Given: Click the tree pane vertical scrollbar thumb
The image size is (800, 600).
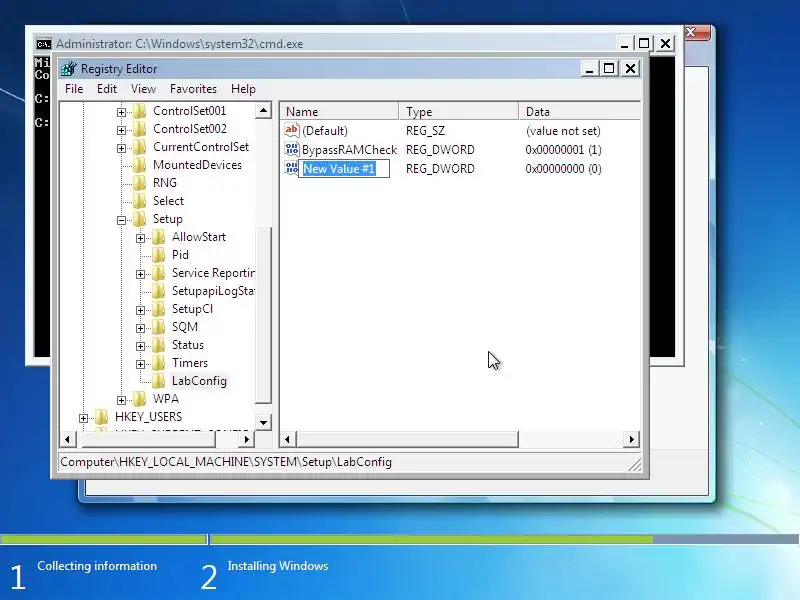Looking at the screenshot, I should (x=263, y=315).
